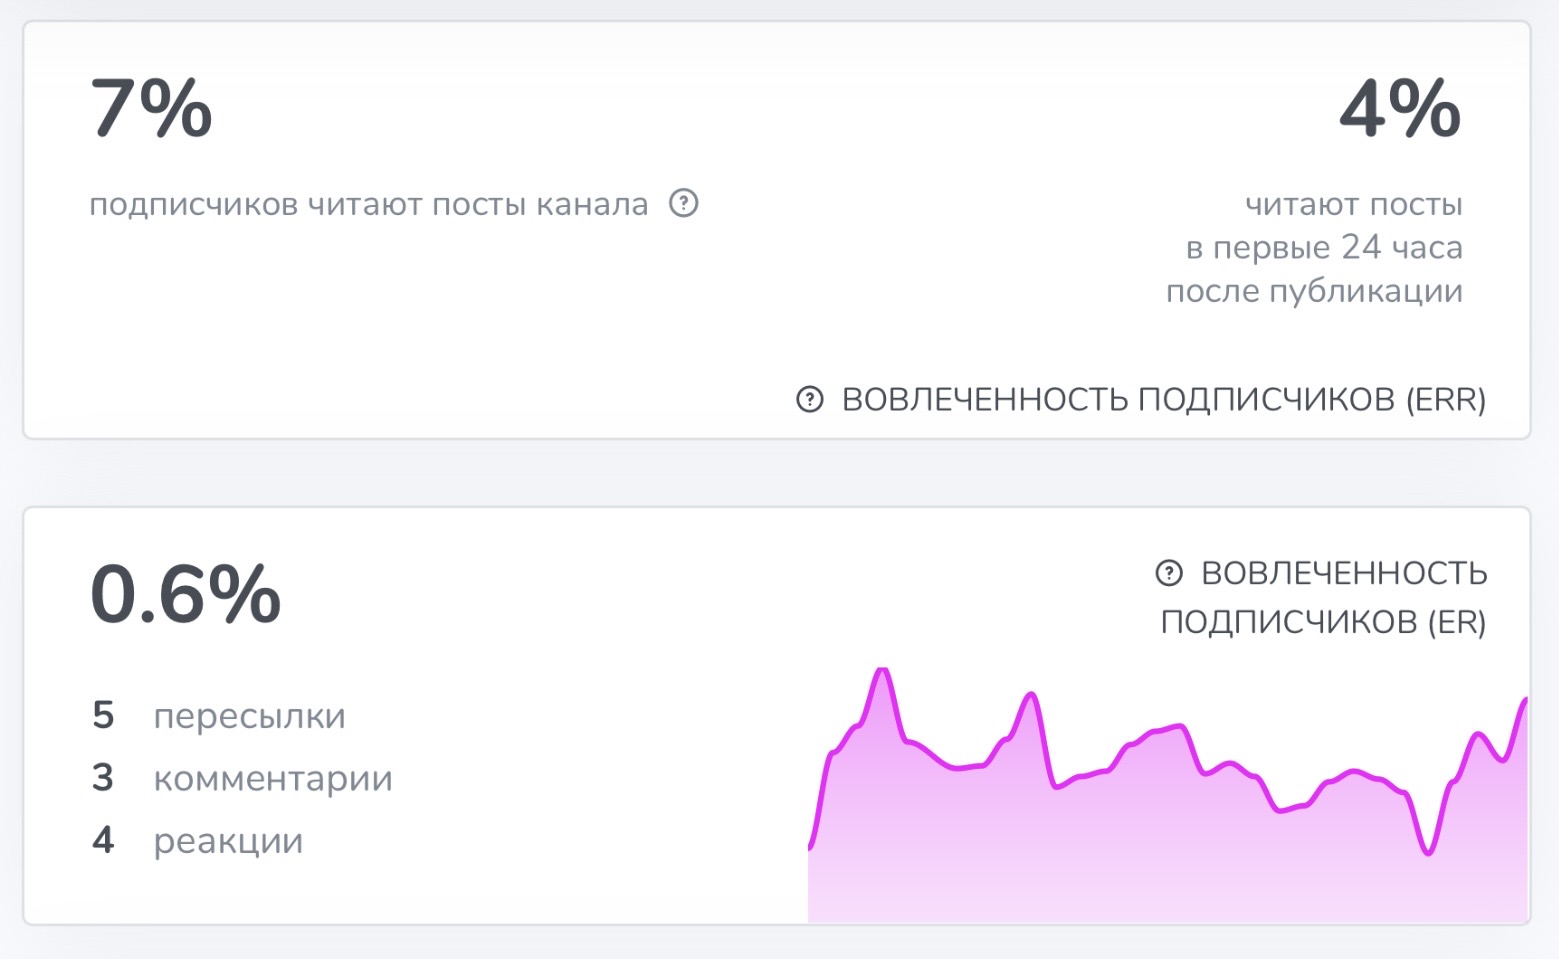
Task: Click the 'ВОВЛЕЧЕННОСТЬ ПОДПИСЧИКОВ (ERR)' heading
Action: pyautogui.click(x=1163, y=400)
